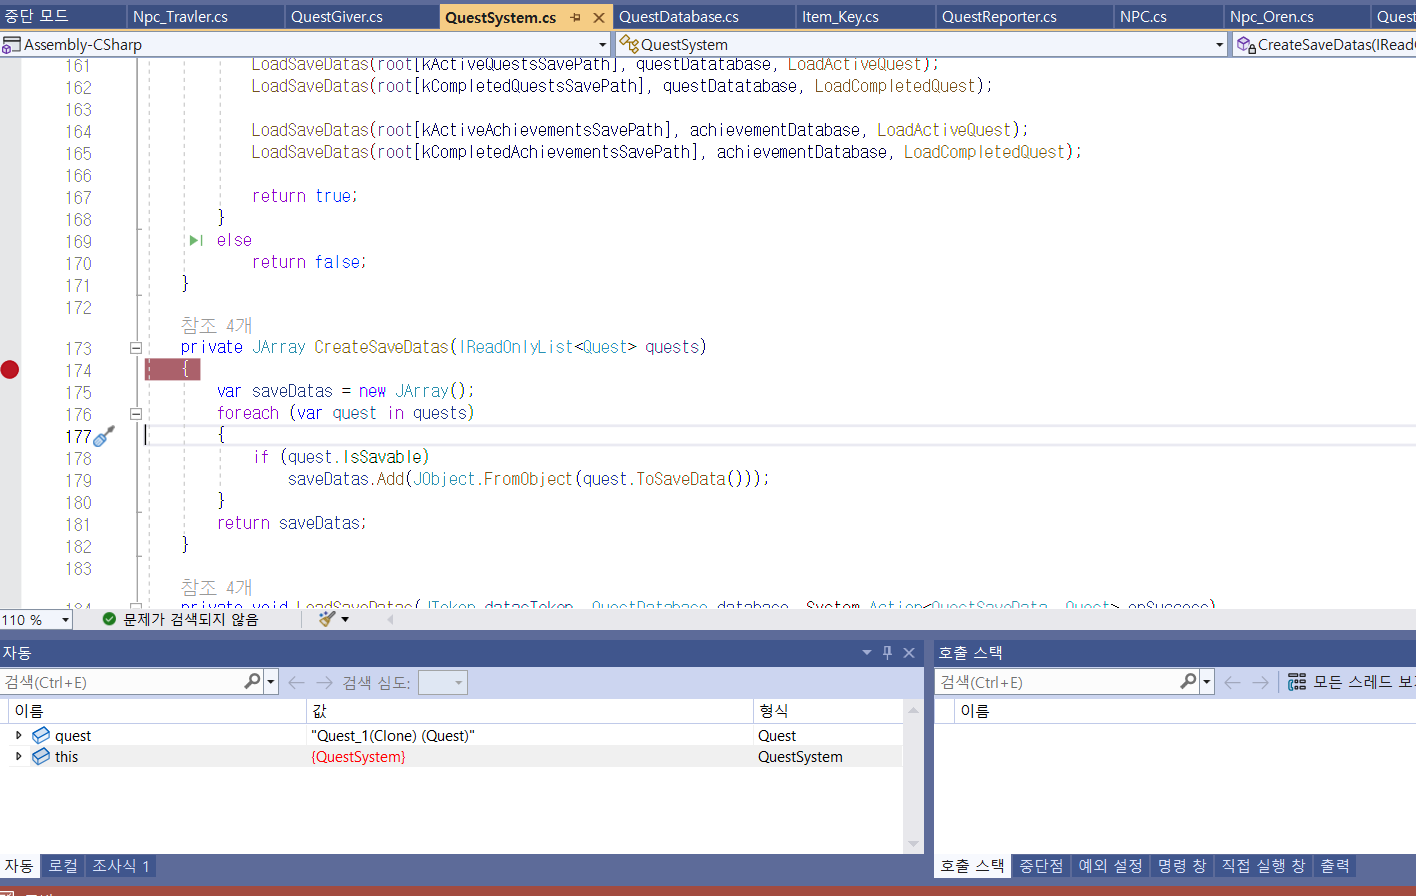This screenshot has width=1416, height=896.
Task: Click the references count above LoadSaveDatas
Action: coord(216,588)
